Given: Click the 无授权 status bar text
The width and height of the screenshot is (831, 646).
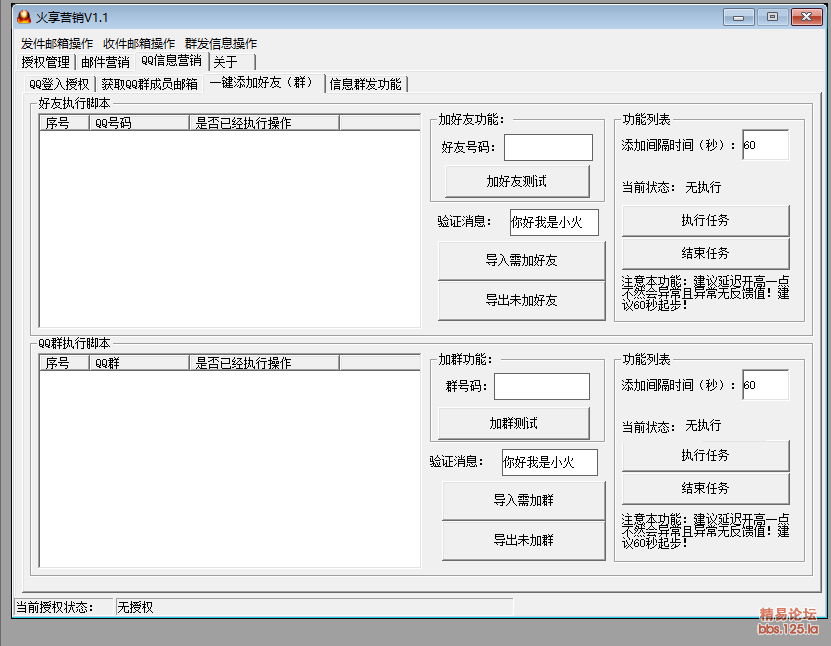Looking at the screenshot, I should [135, 607].
